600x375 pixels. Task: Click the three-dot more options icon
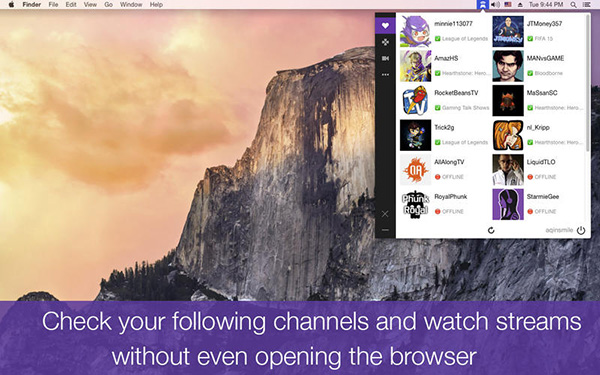pyautogui.click(x=385, y=75)
